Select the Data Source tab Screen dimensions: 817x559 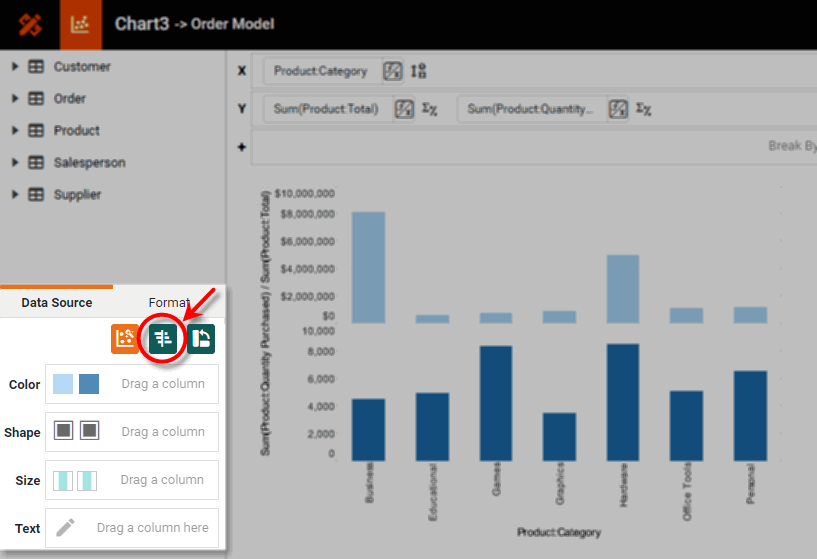pyautogui.click(x=57, y=302)
